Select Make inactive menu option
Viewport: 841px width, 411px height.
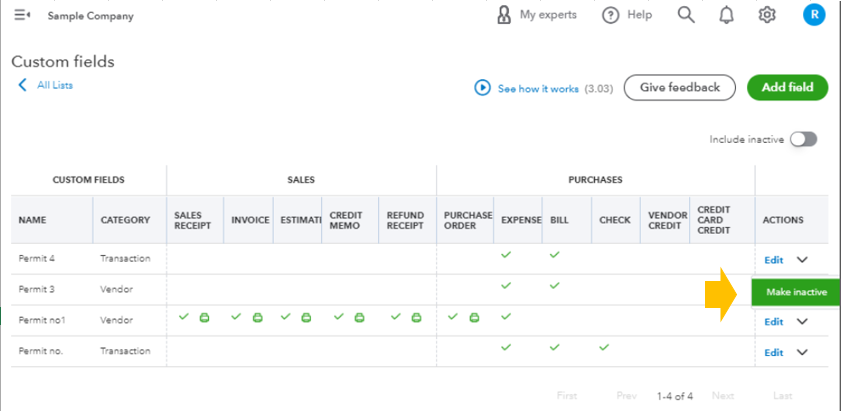coord(796,292)
